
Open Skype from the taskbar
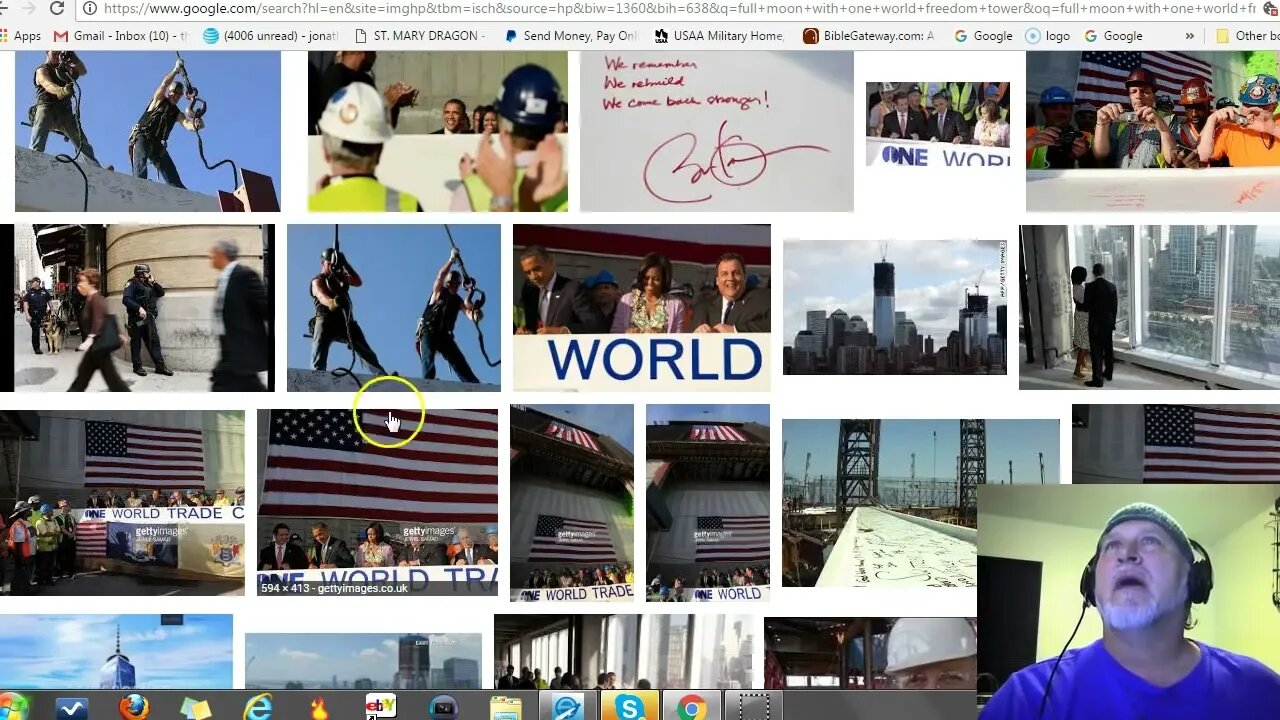(630, 707)
